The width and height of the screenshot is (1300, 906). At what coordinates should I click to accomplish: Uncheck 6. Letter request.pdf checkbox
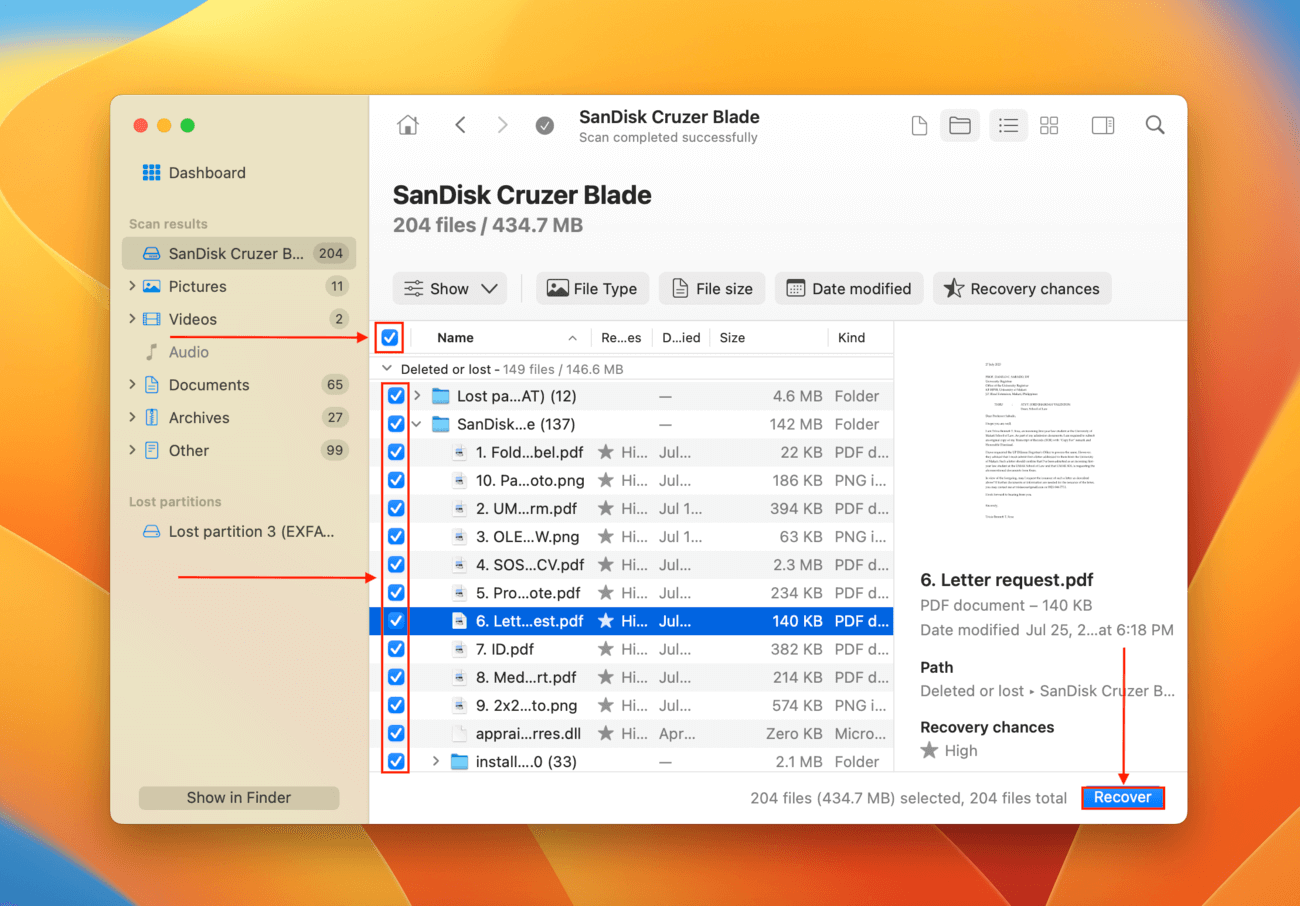[x=396, y=621]
